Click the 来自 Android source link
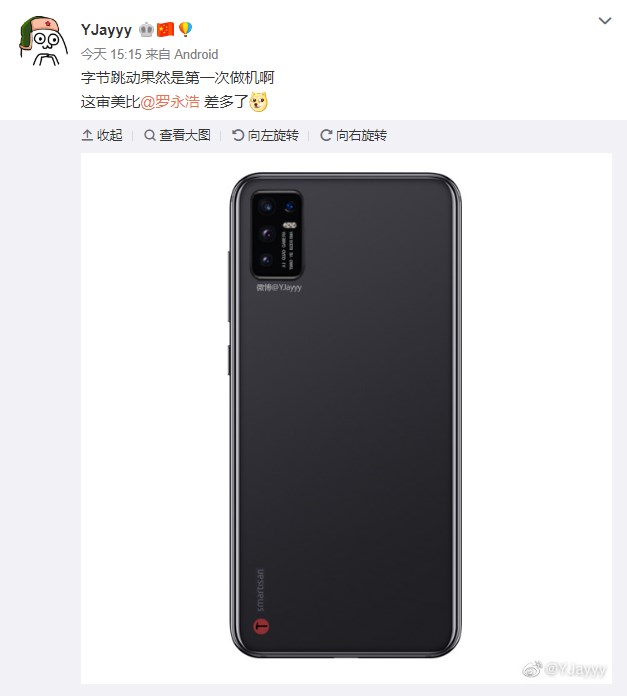The width and height of the screenshot is (627, 698). tap(182, 54)
